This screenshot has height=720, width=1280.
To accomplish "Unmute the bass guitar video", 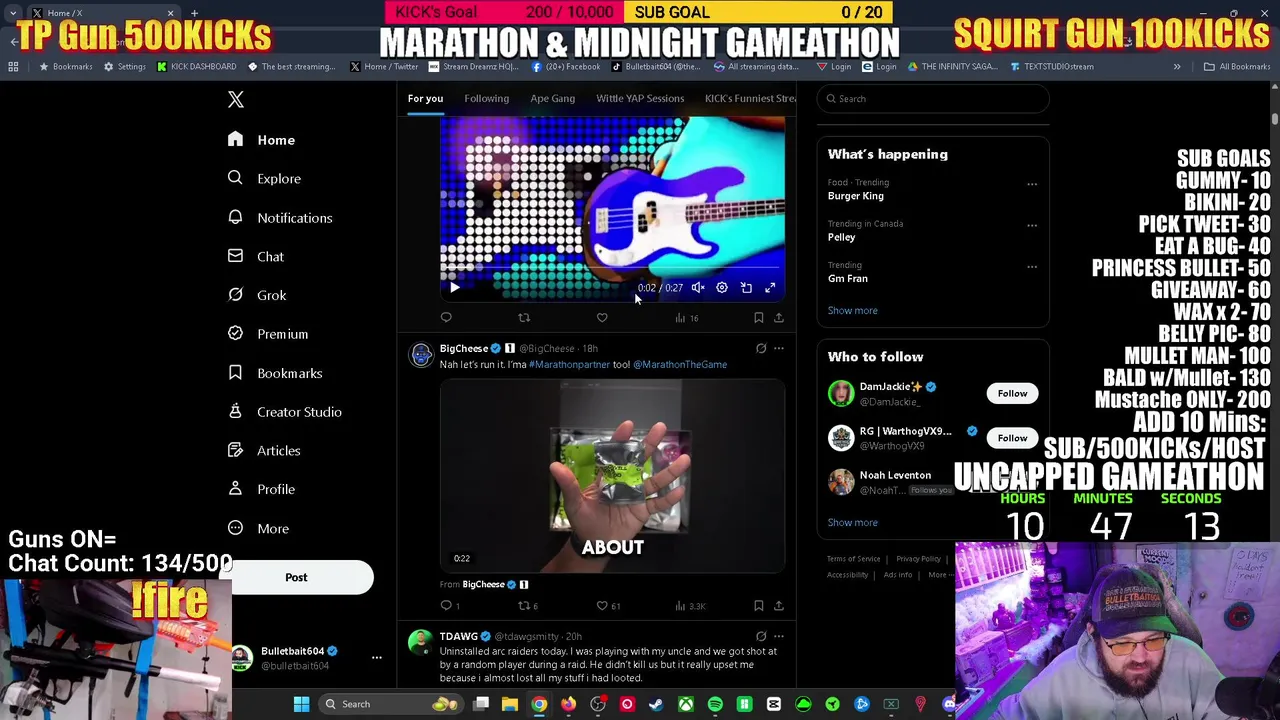I will coord(698,288).
